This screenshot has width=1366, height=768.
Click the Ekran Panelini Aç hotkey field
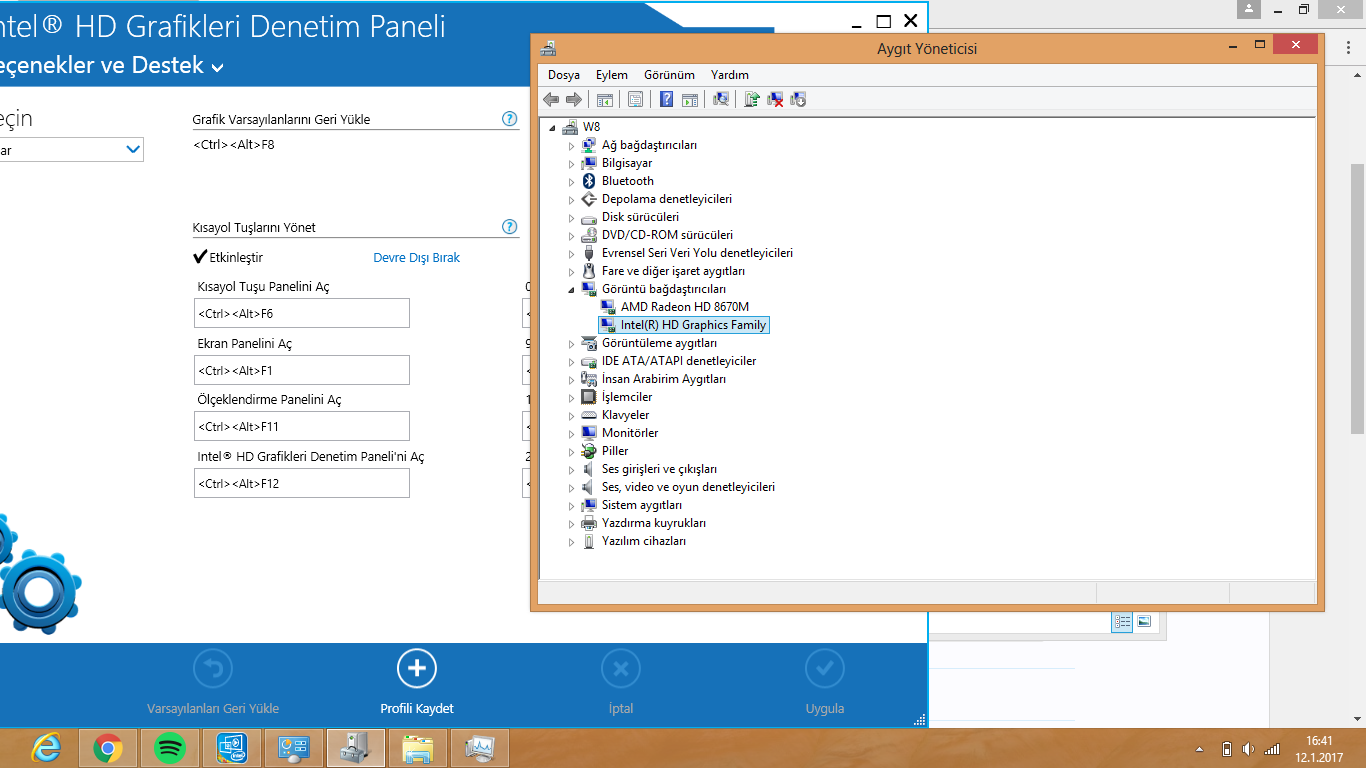302,370
